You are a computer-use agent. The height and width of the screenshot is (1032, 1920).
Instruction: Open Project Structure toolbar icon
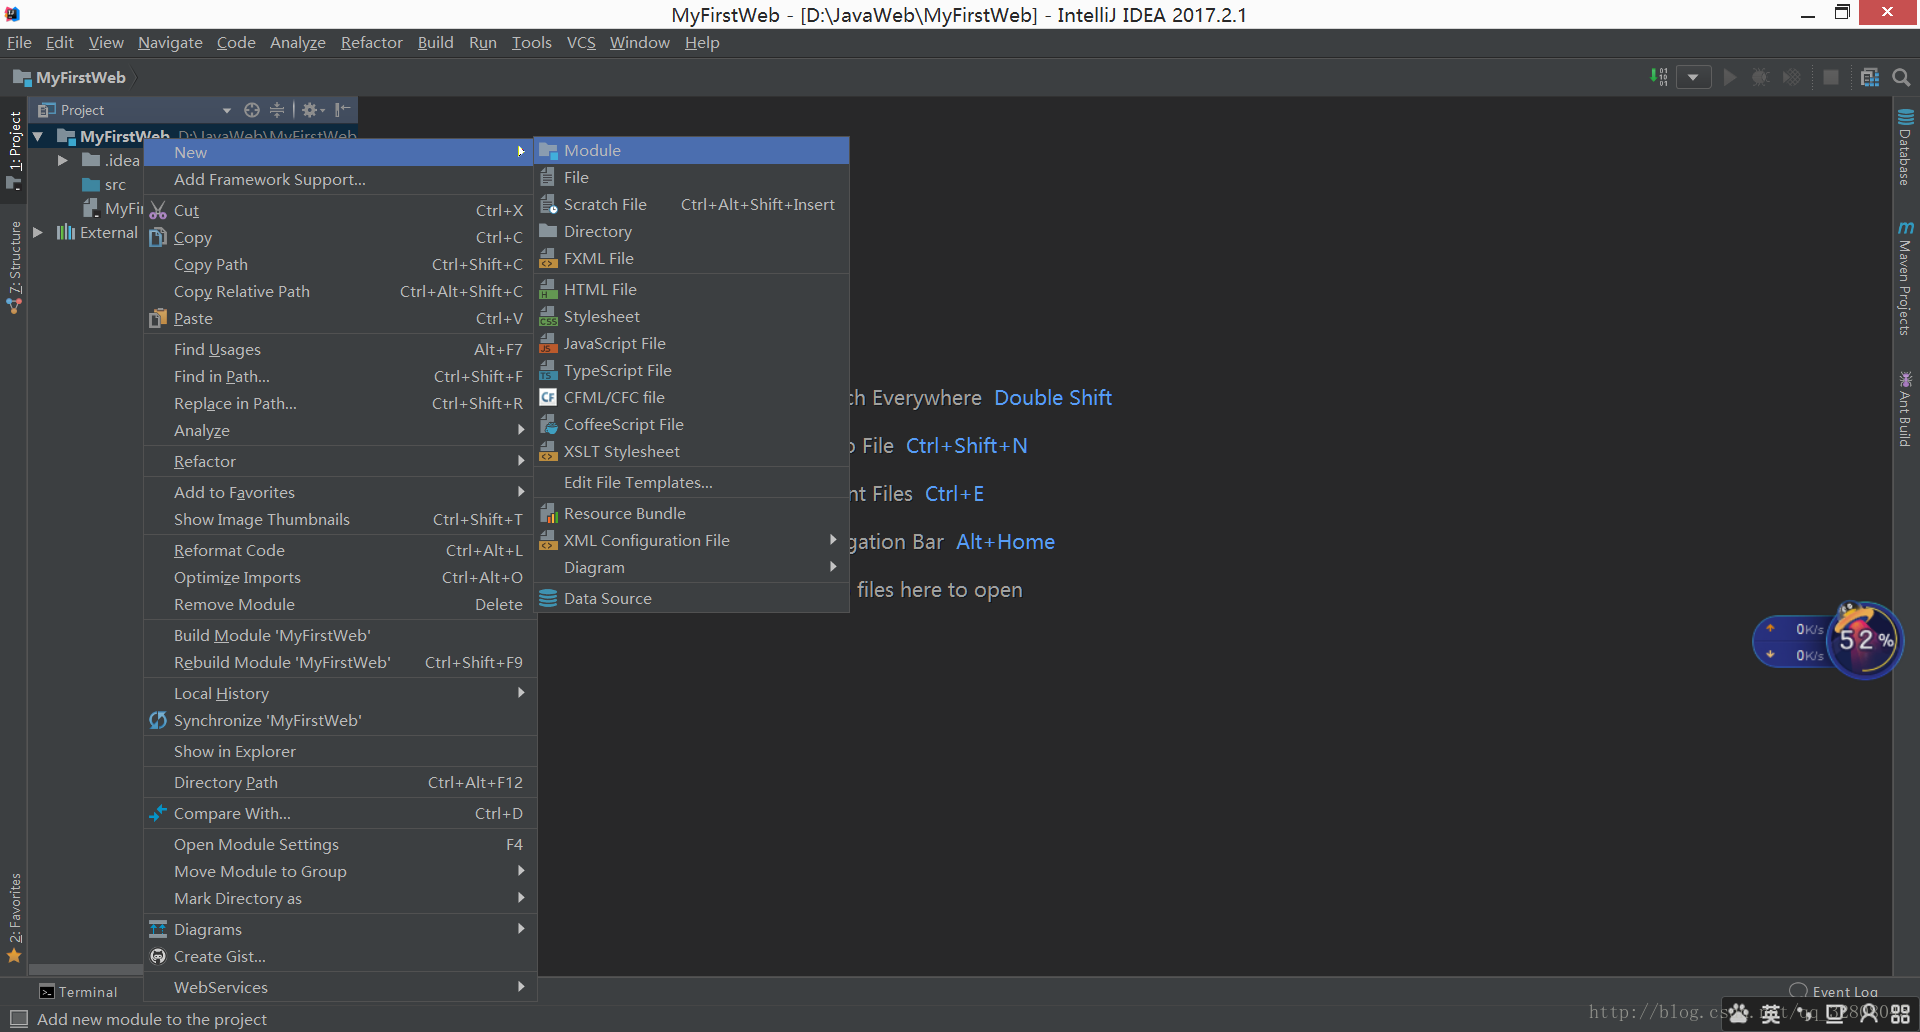coord(1870,77)
